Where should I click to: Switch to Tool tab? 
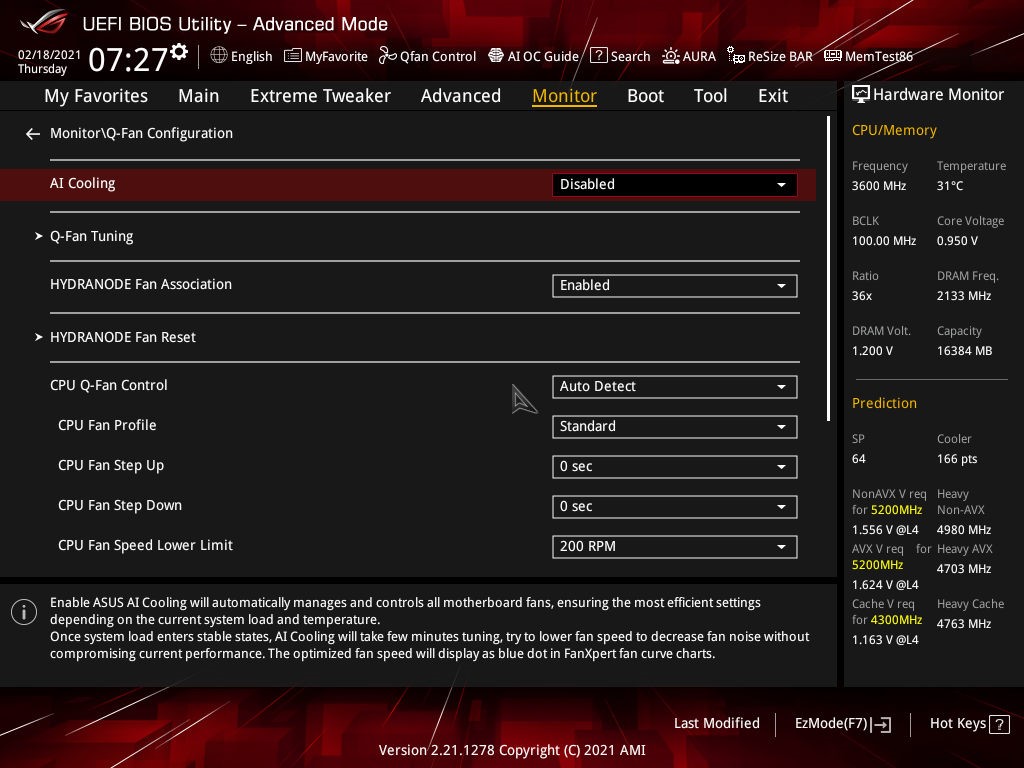[710, 96]
